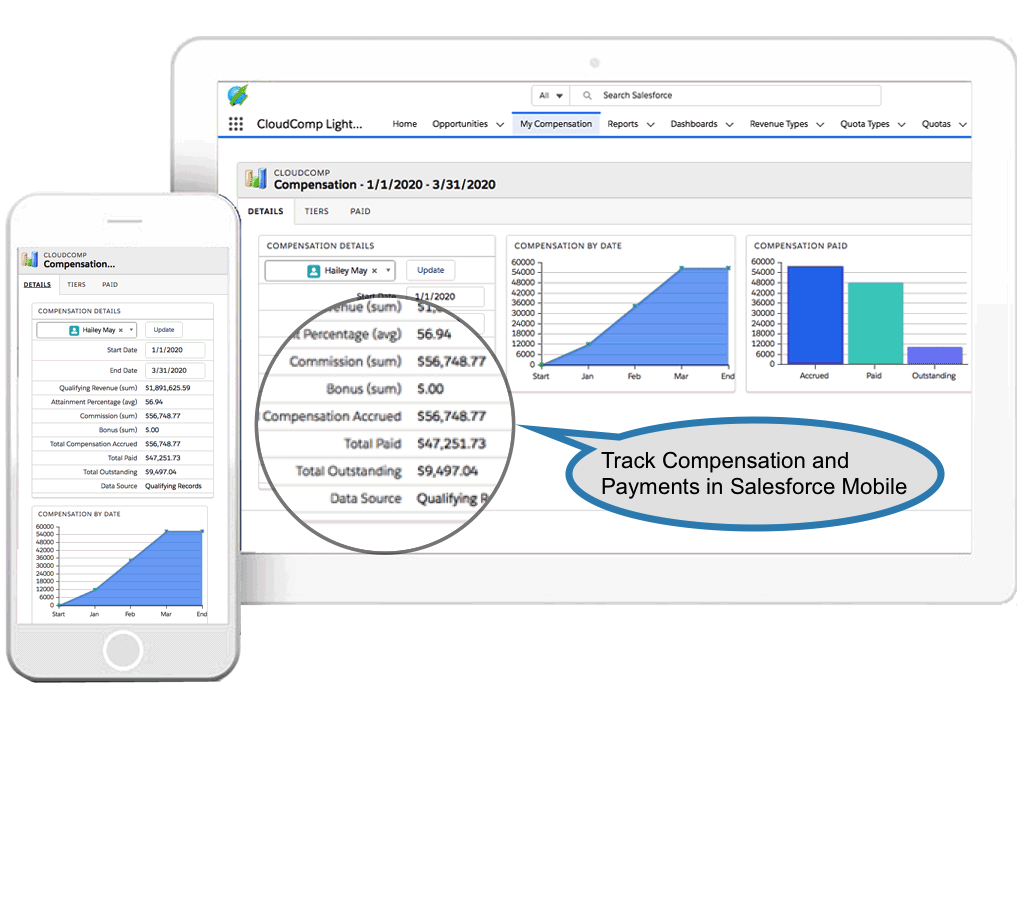Click "$9,497.04" Total Outstanding on phone
This screenshot has height=903, width=1030.
point(160,472)
